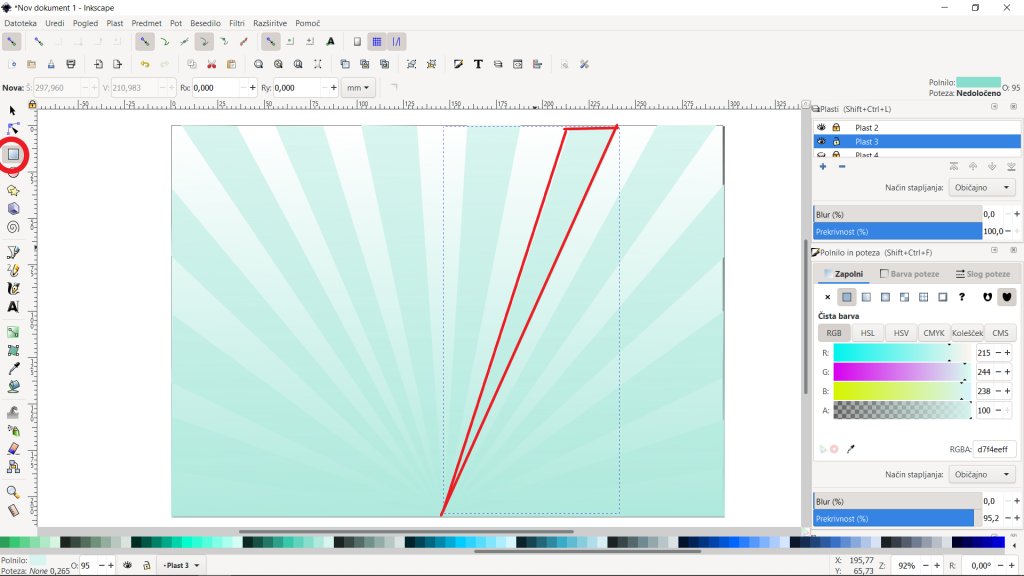The image size is (1024, 576).
Task: Click the Import file icon
Action: (98, 64)
